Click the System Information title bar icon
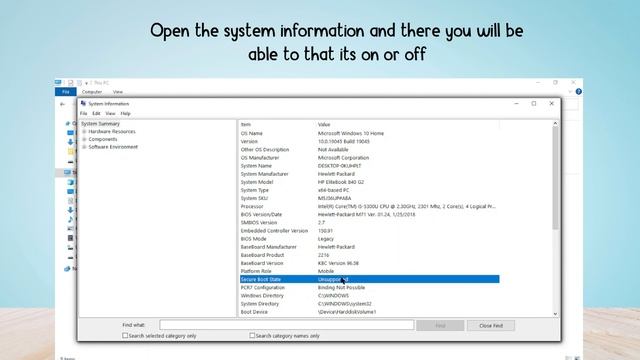 coord(83,103)
